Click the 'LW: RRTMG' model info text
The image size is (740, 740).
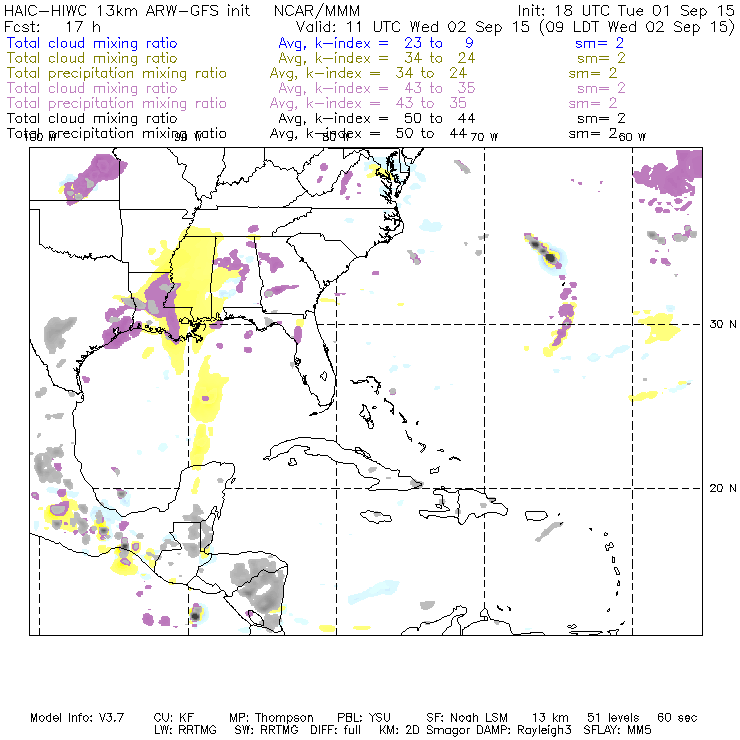[x=185, y=730]
